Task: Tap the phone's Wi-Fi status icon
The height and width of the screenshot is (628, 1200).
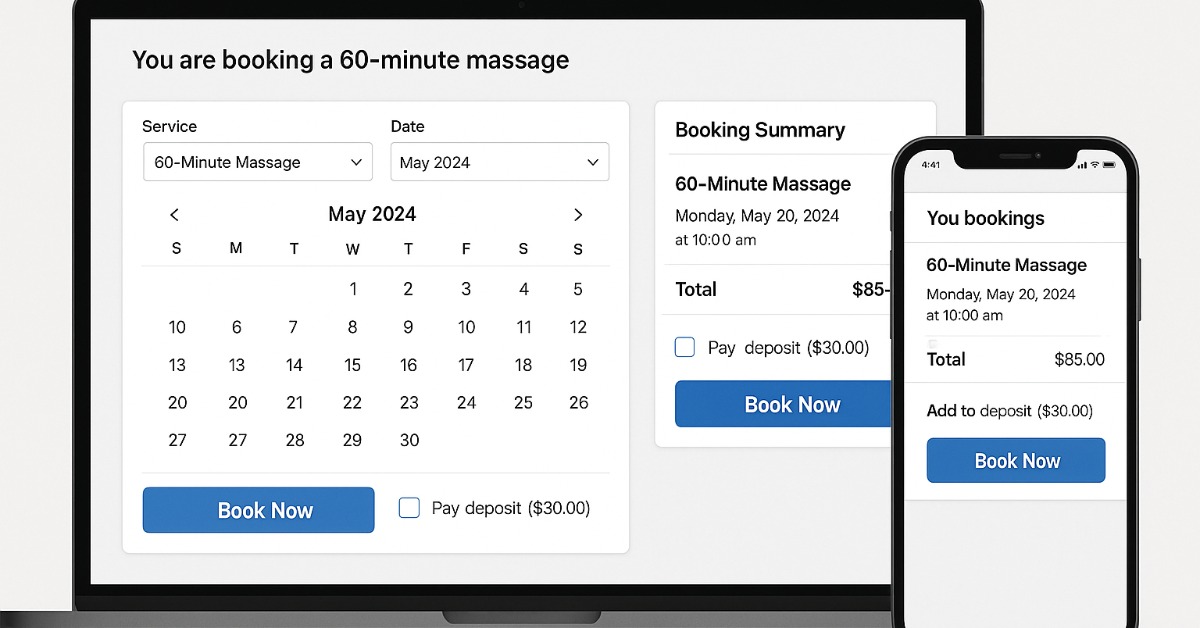Action: (1095, 164)
